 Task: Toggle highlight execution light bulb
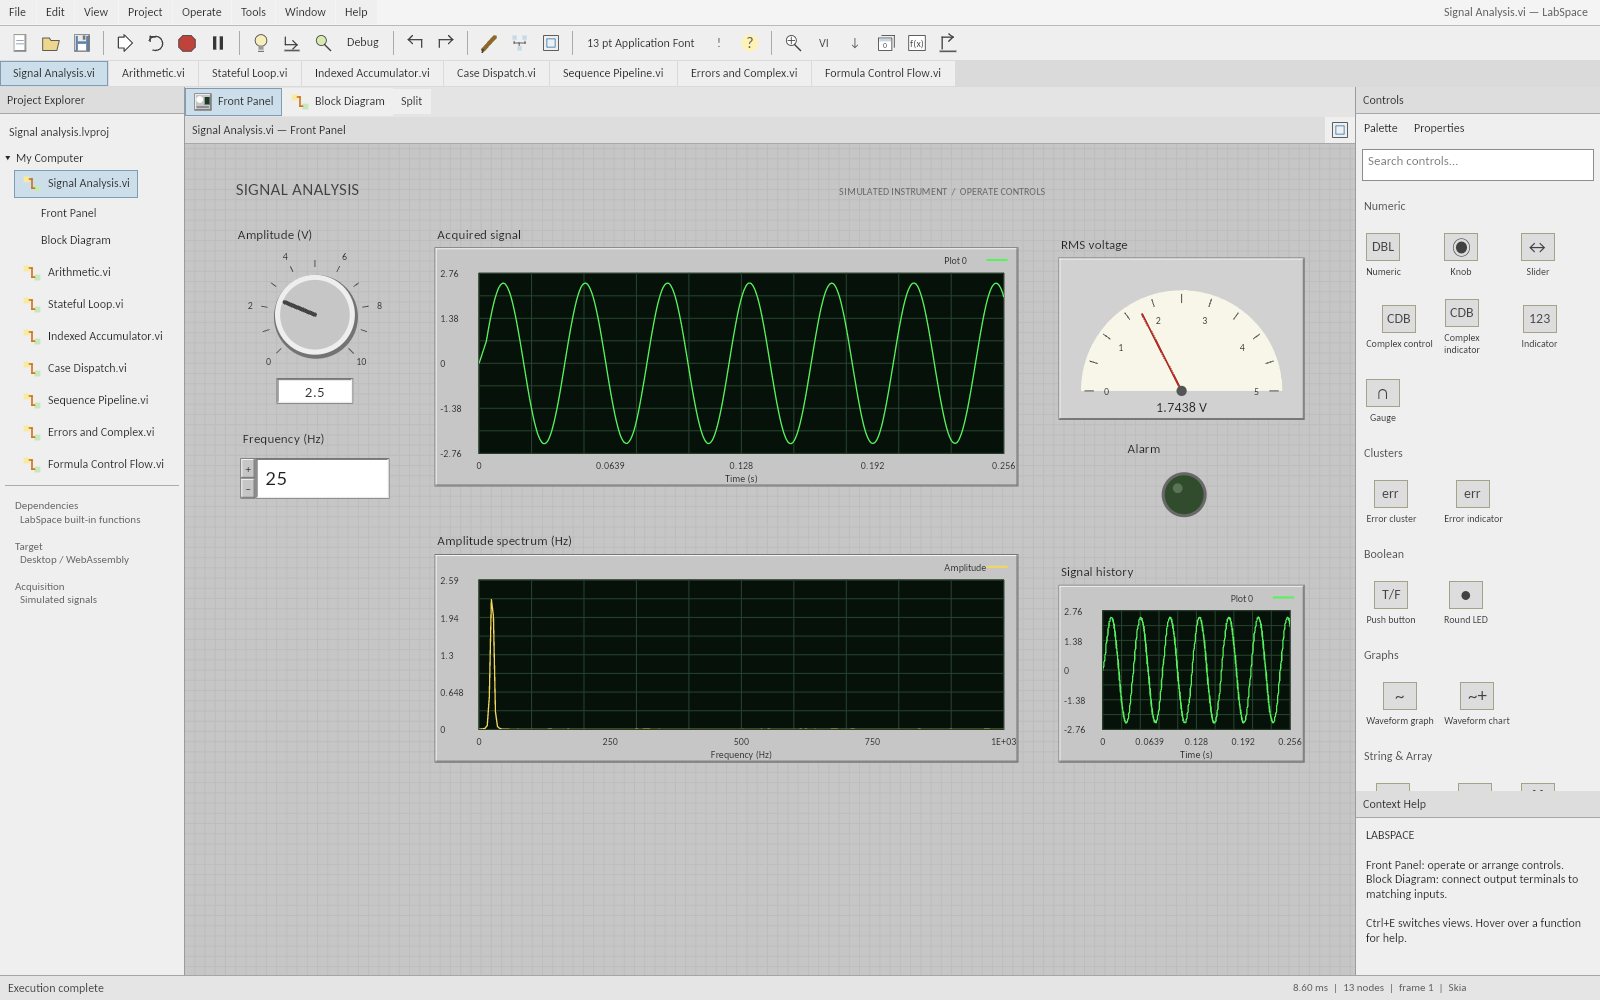[261, 43]
